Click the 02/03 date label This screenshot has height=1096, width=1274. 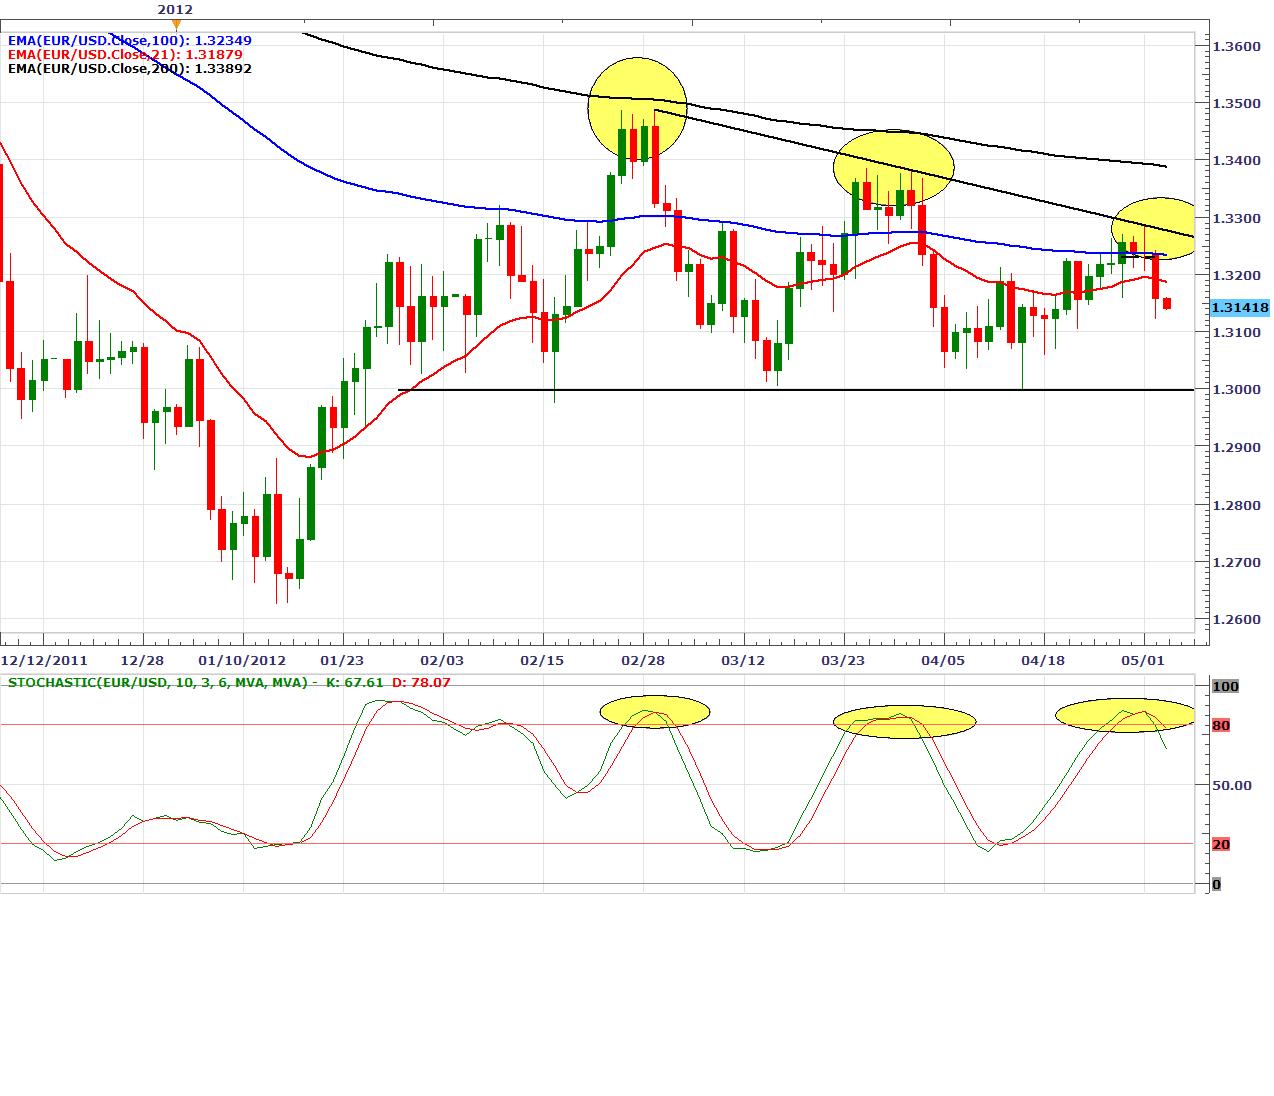point(442,660)
